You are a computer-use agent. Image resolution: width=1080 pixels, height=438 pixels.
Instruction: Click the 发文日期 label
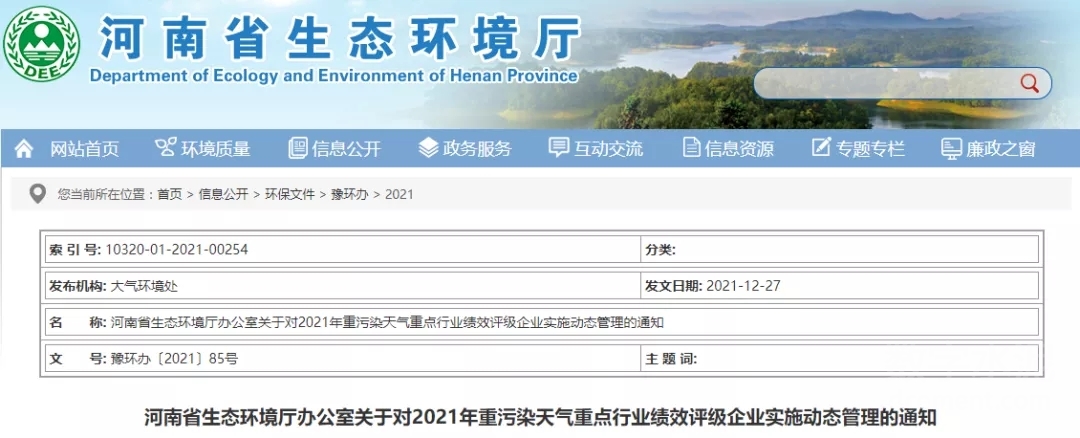coord(674,286)
